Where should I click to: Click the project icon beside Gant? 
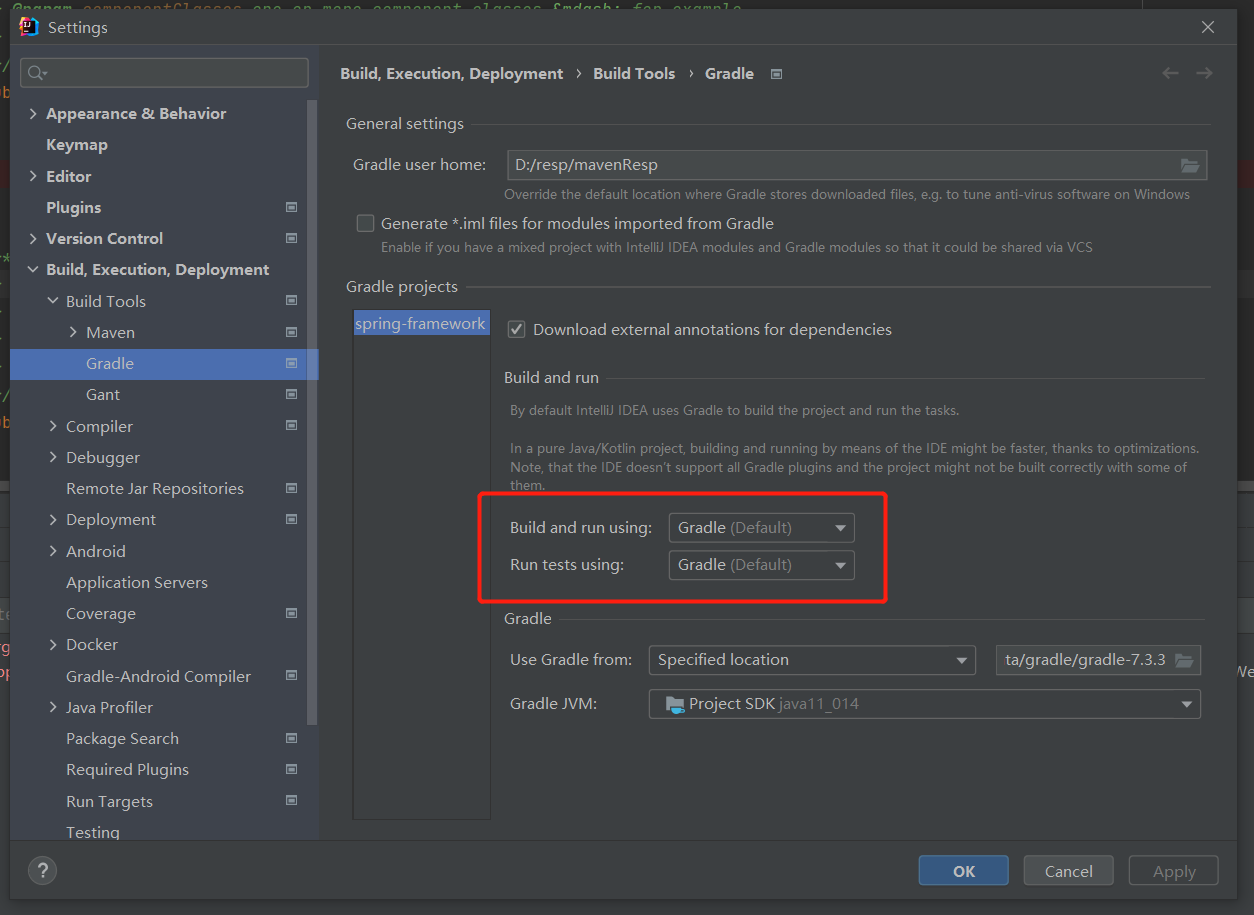click(x=291, y=394)
